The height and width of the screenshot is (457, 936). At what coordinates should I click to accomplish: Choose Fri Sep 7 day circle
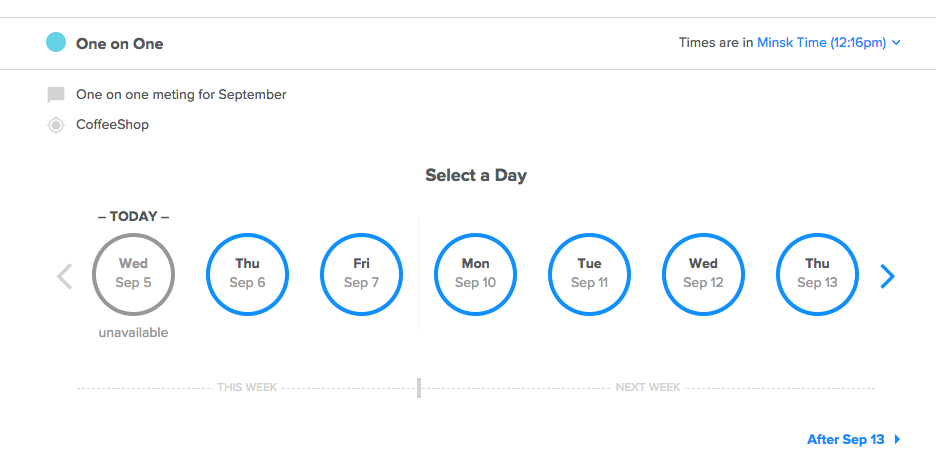361,274
